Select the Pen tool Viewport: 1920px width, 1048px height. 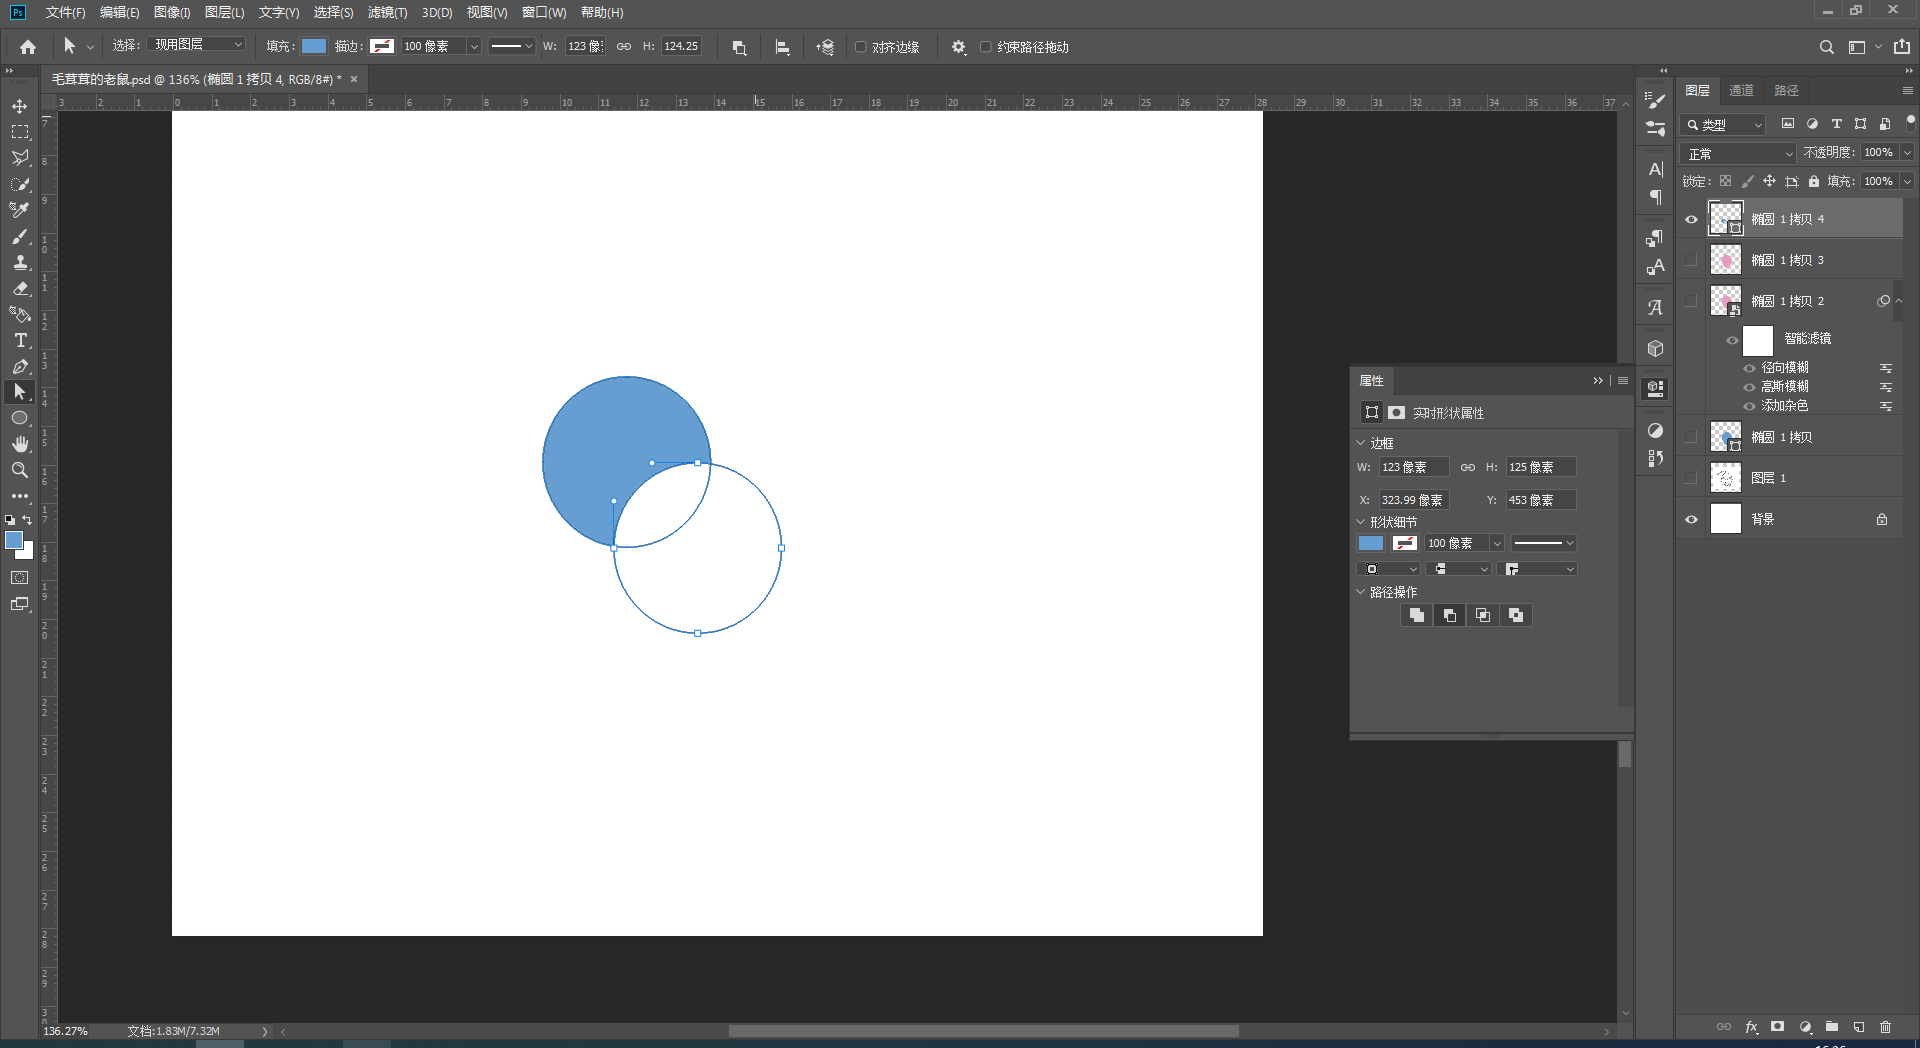click(19, 366)
